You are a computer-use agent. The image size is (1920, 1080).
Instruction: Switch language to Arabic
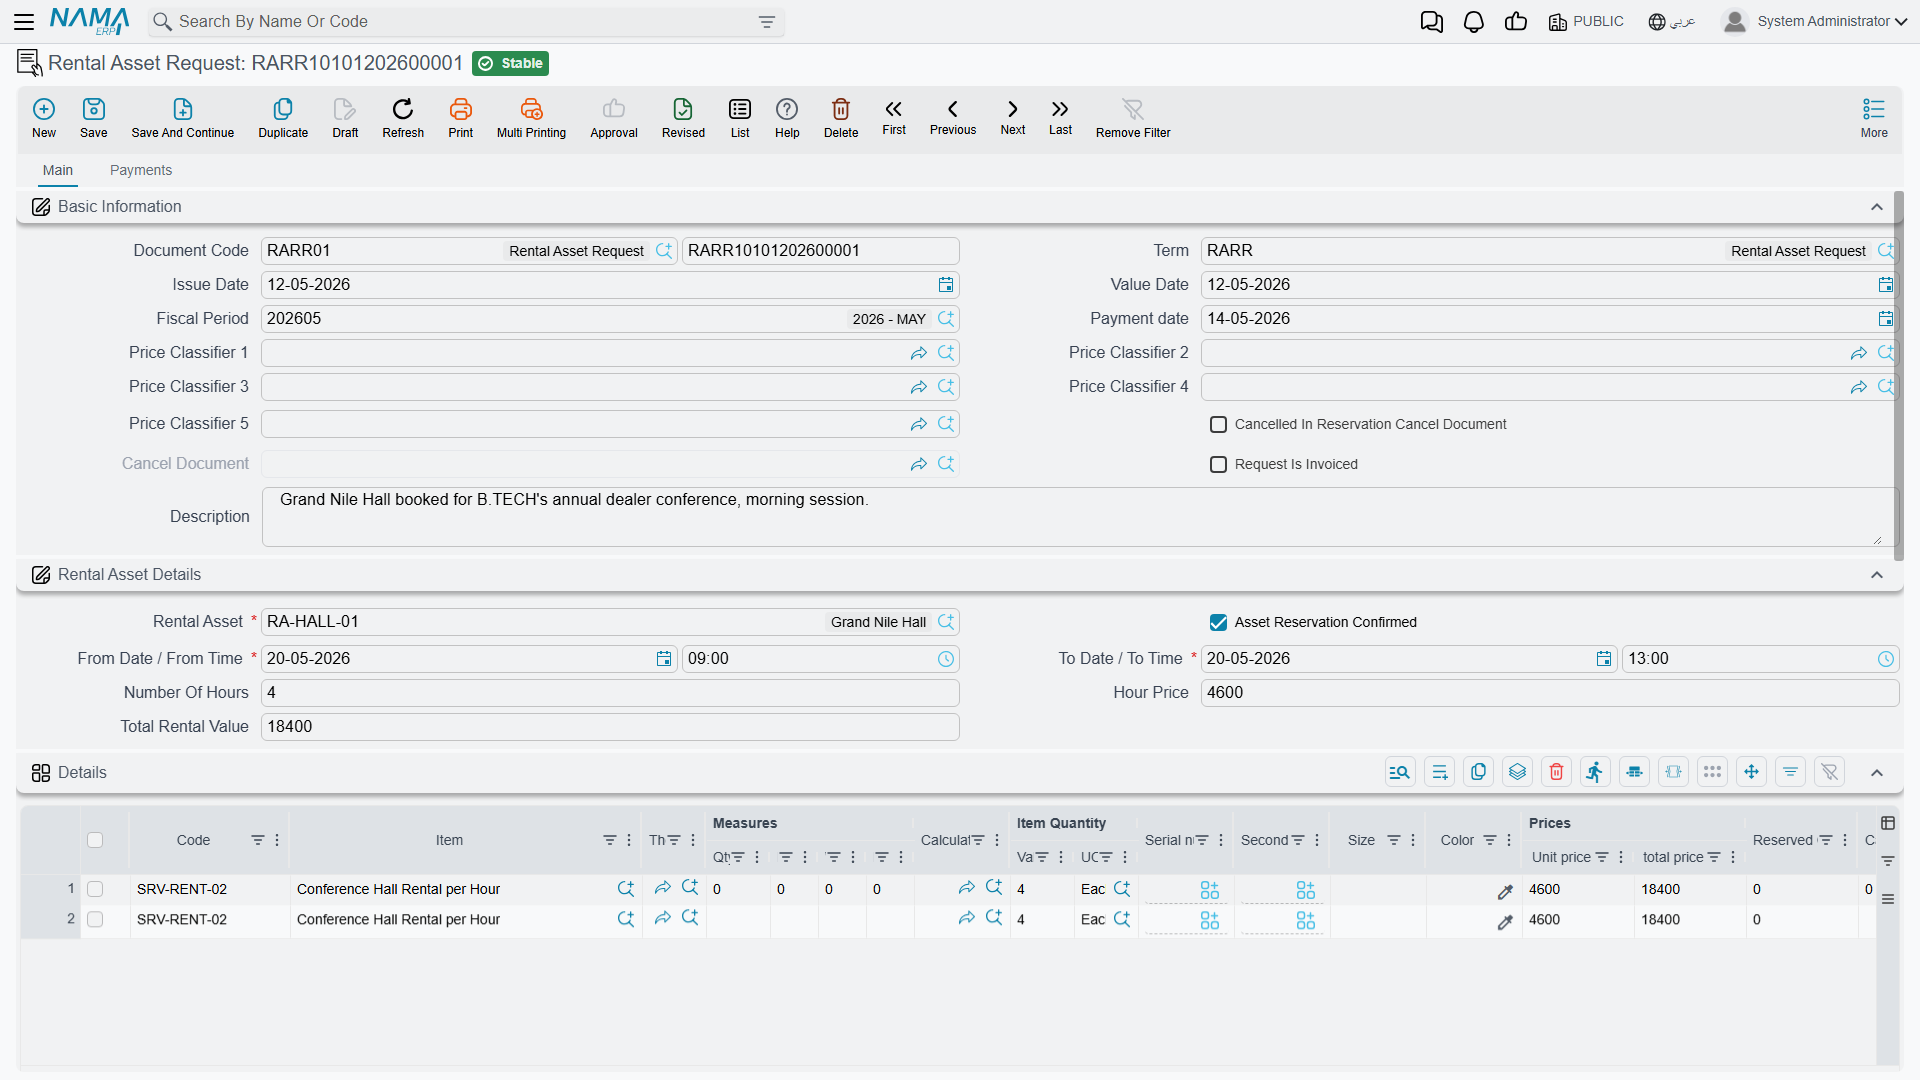(1672, 22)
